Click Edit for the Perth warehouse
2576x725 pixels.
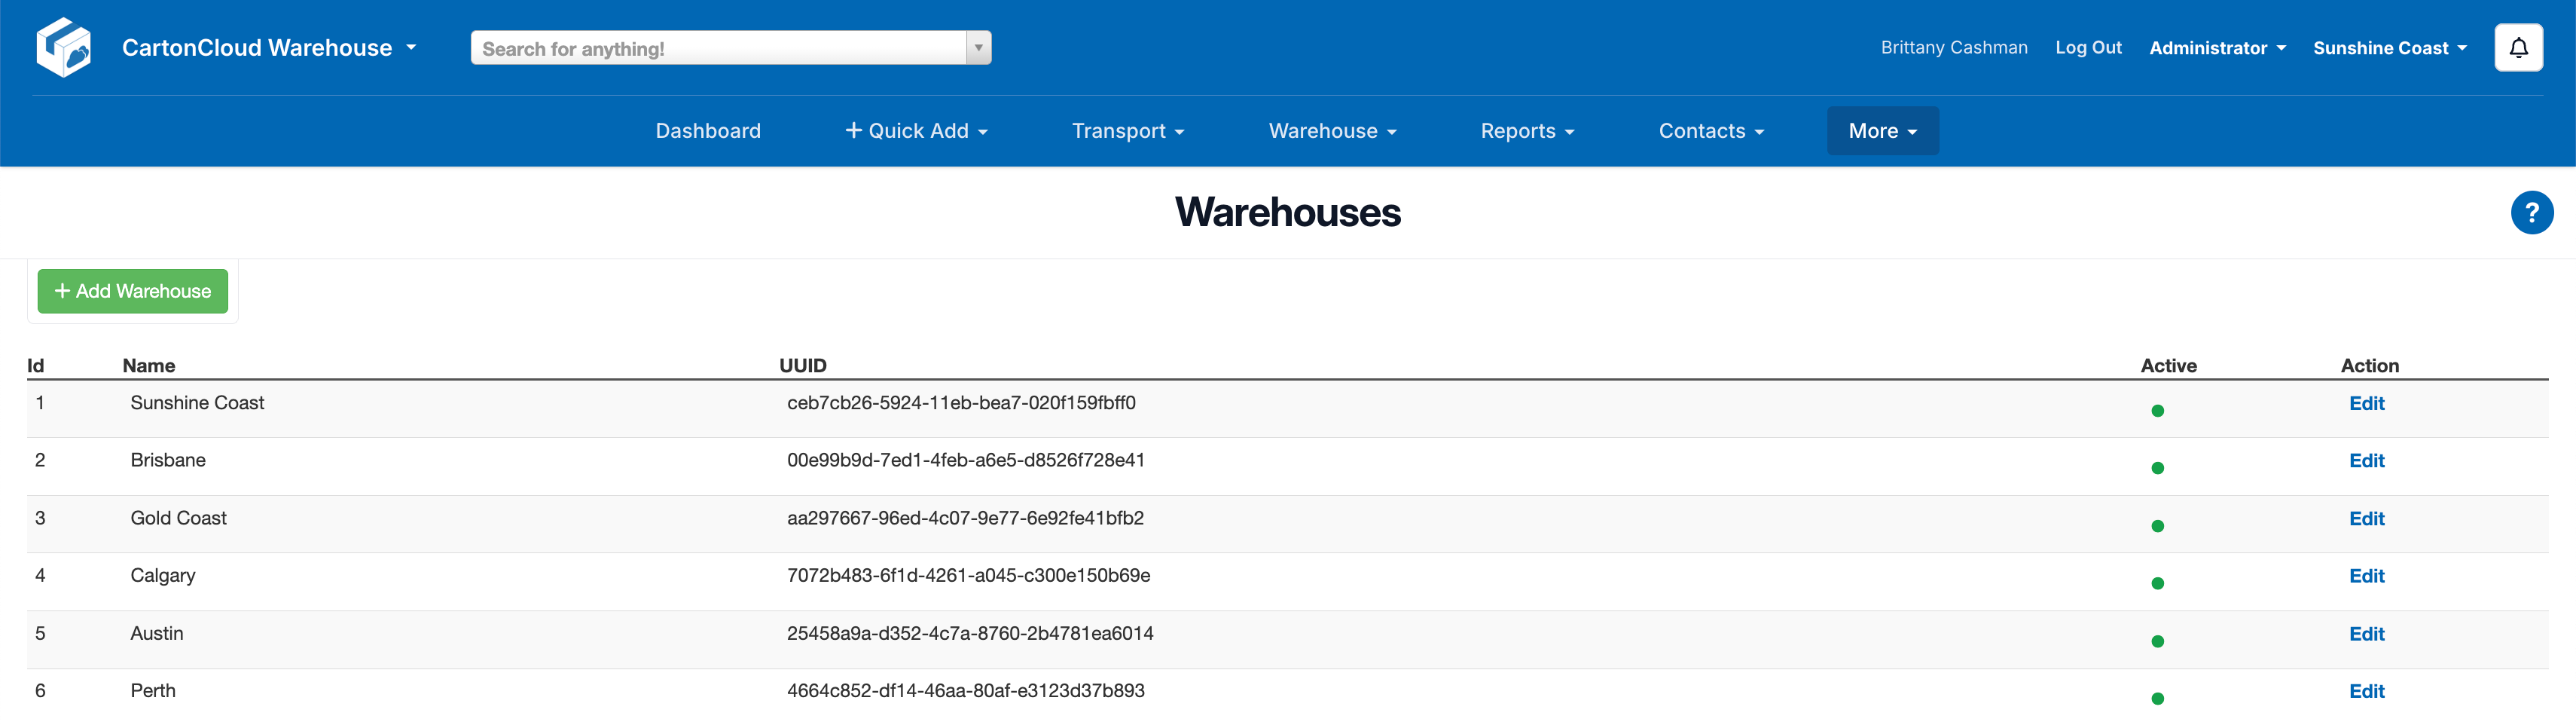click(2365, 691)
